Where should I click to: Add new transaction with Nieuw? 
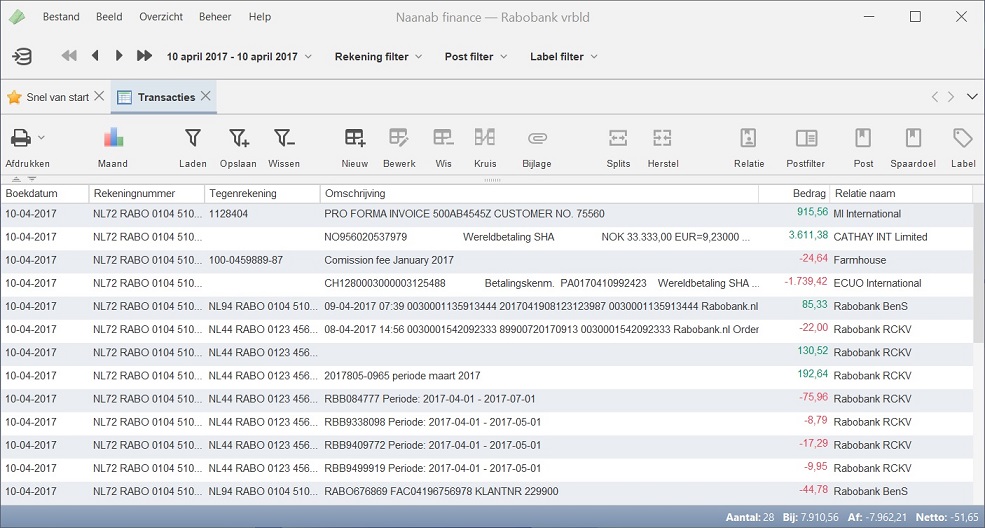tap(355, 138)
